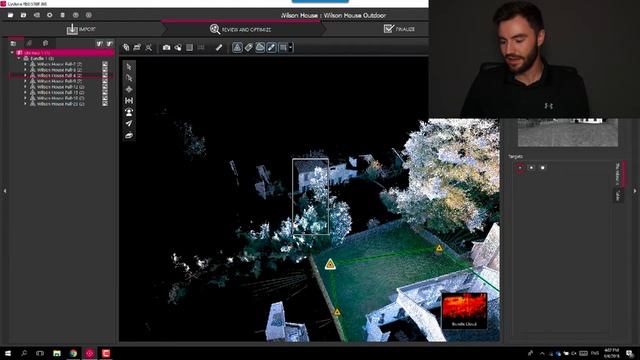Activate the orbit view tool

129,135
